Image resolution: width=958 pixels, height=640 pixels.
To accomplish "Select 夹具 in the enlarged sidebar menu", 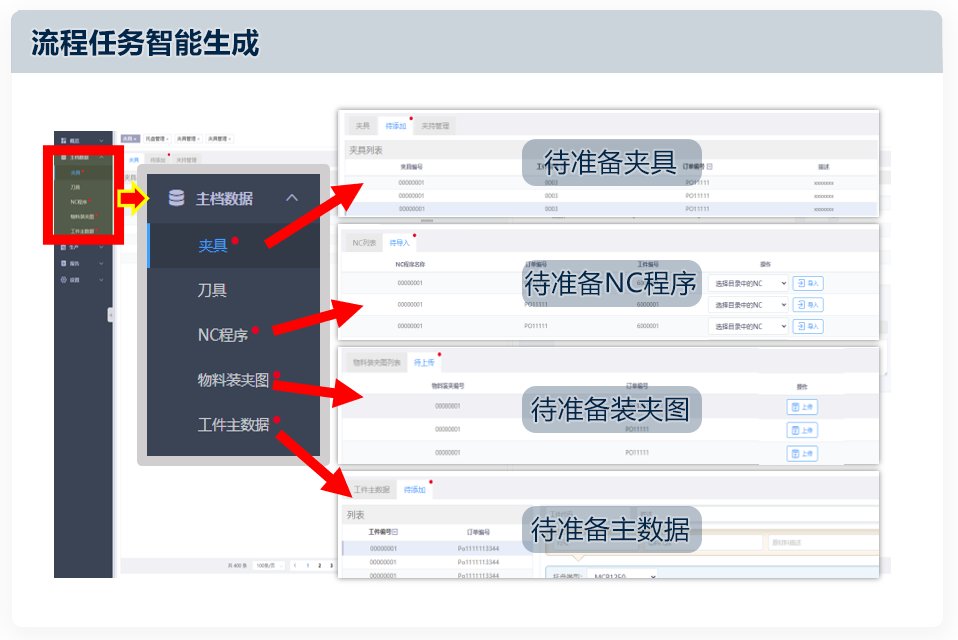I will coord(213,246).
